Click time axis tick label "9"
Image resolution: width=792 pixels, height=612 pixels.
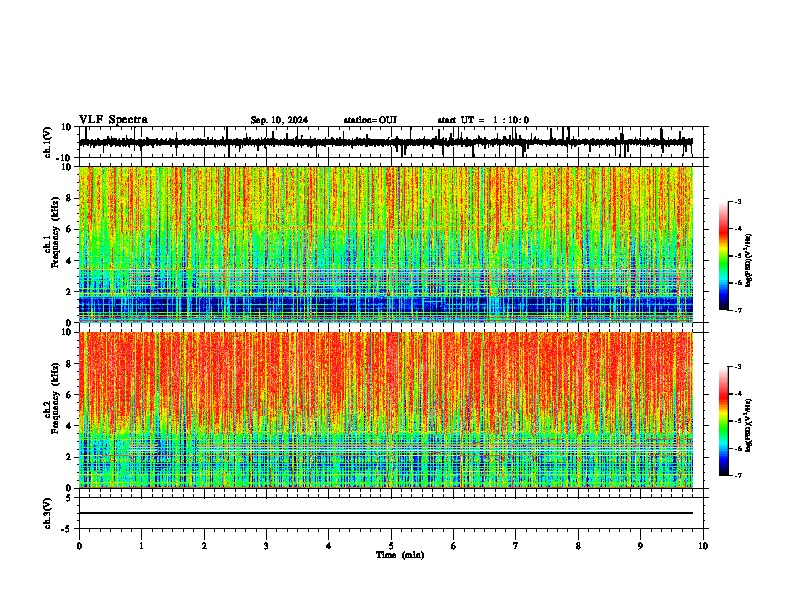[x=640, y=546]
